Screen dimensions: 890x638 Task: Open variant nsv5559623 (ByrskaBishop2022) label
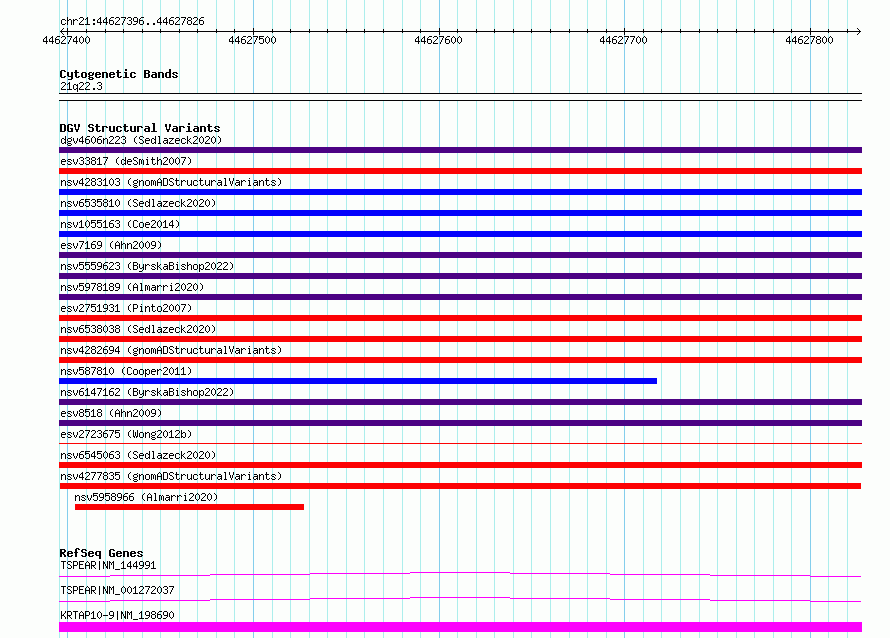coord(147,266)
